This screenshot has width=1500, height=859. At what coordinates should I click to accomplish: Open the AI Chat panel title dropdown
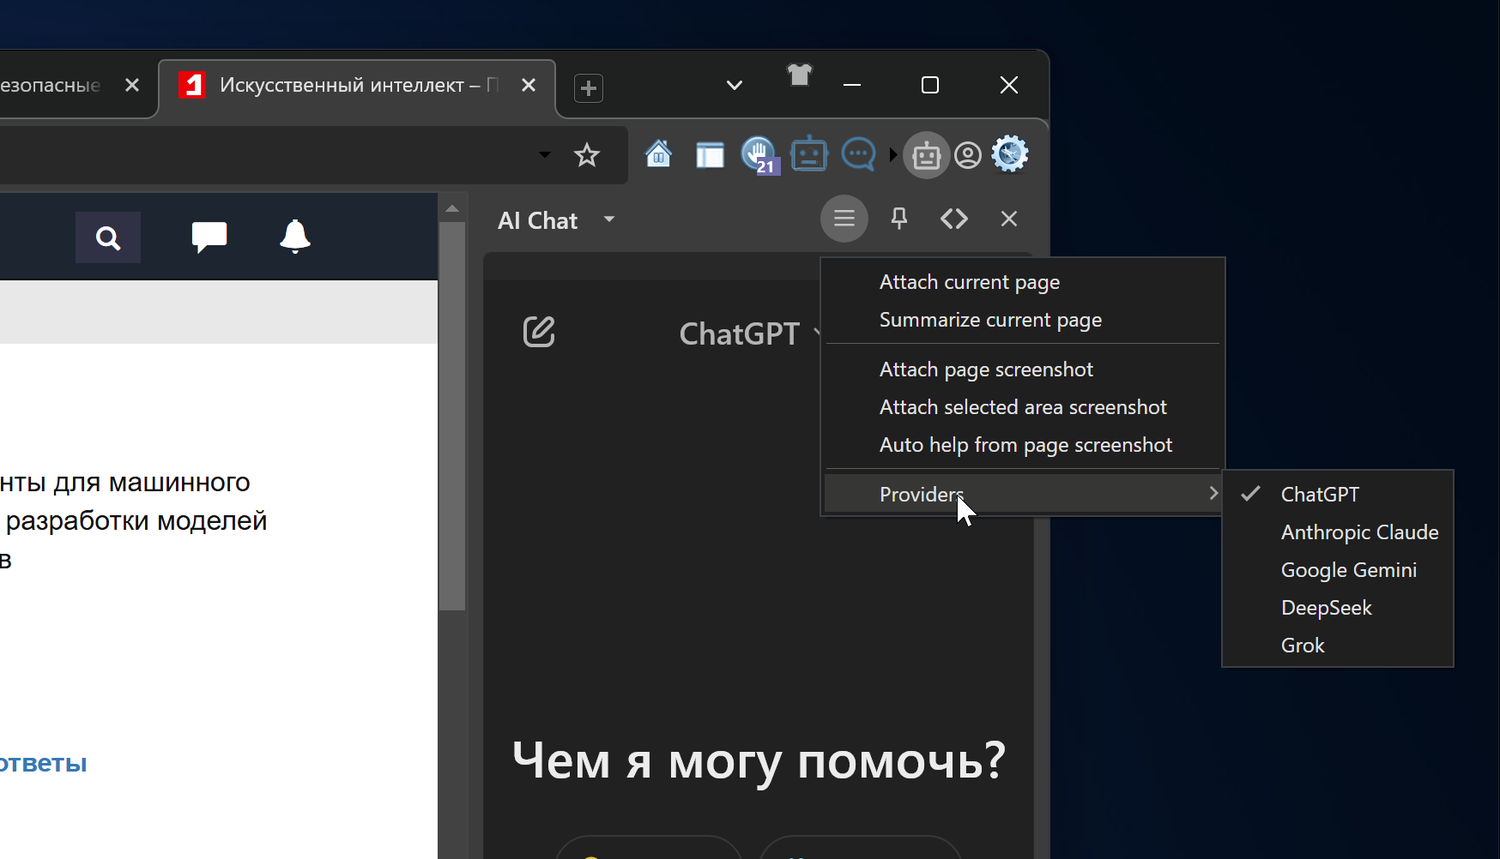pos(609,219)
